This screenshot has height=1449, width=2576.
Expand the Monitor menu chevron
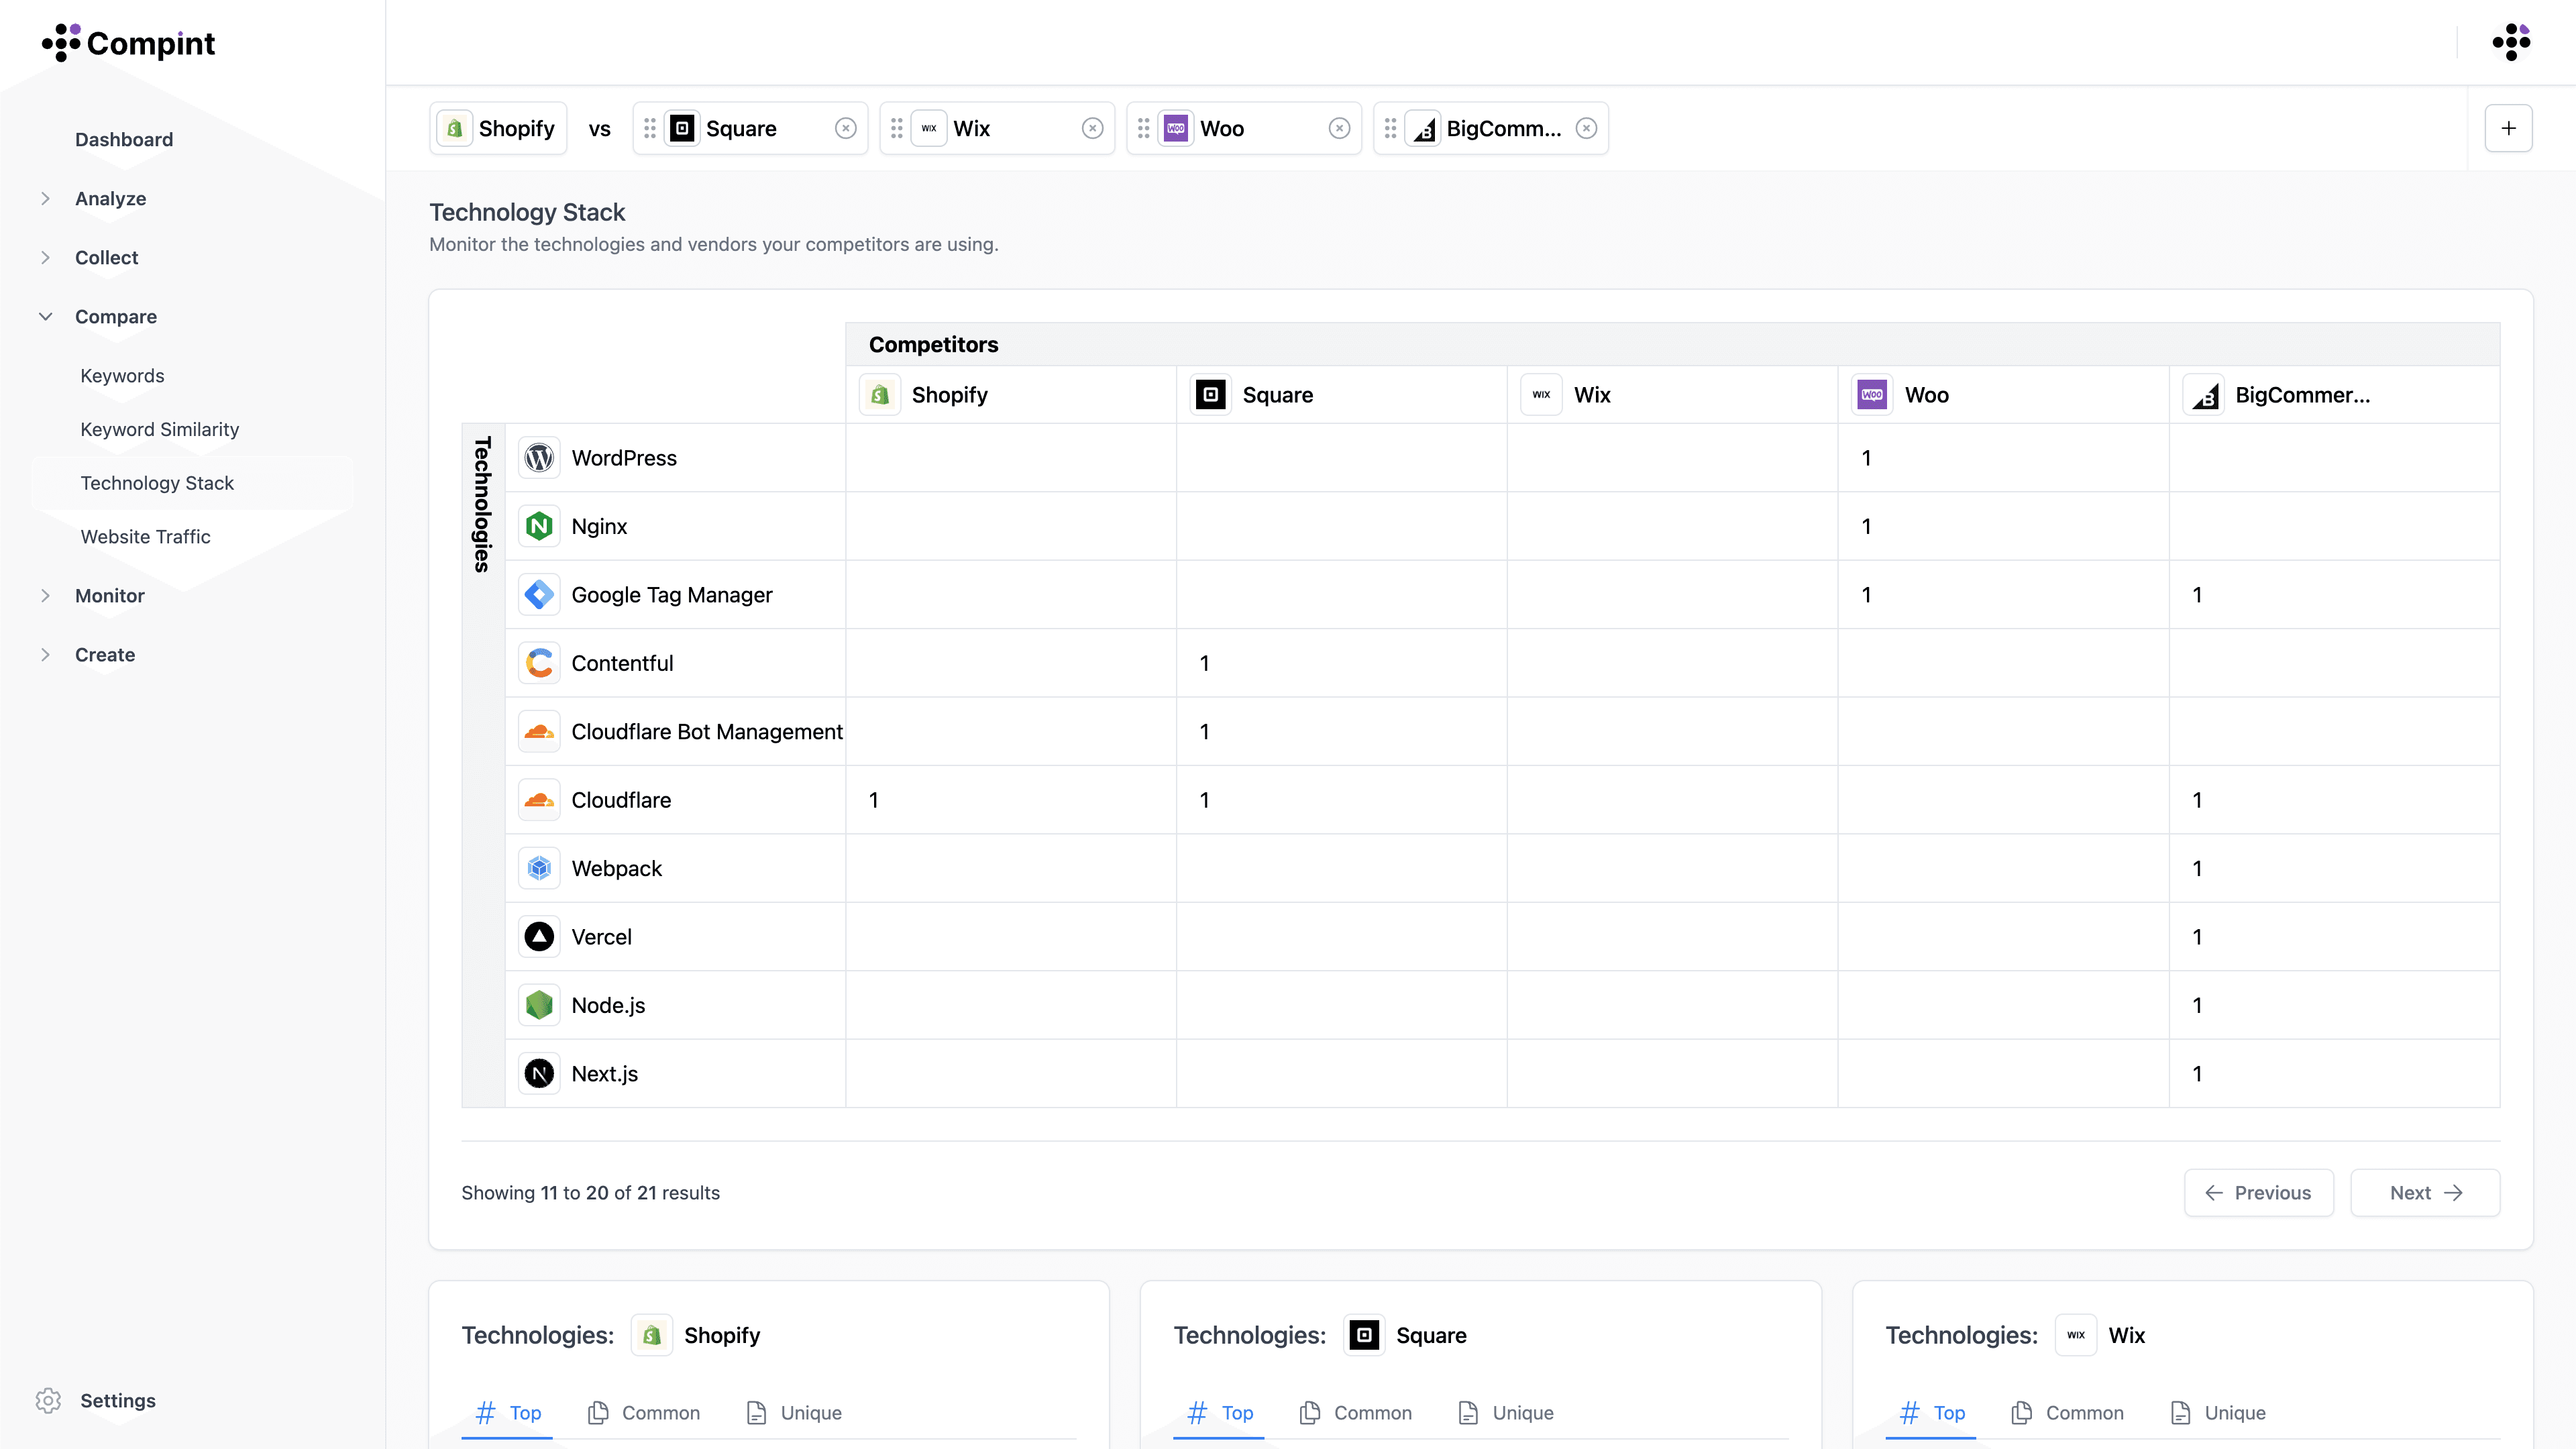point(45,596)
